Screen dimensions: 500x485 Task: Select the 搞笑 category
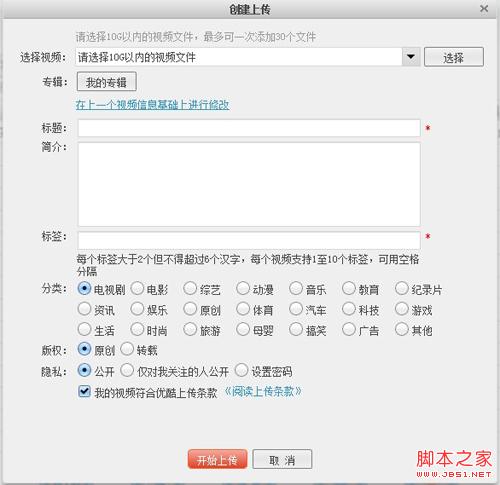[x=296, y=330]
